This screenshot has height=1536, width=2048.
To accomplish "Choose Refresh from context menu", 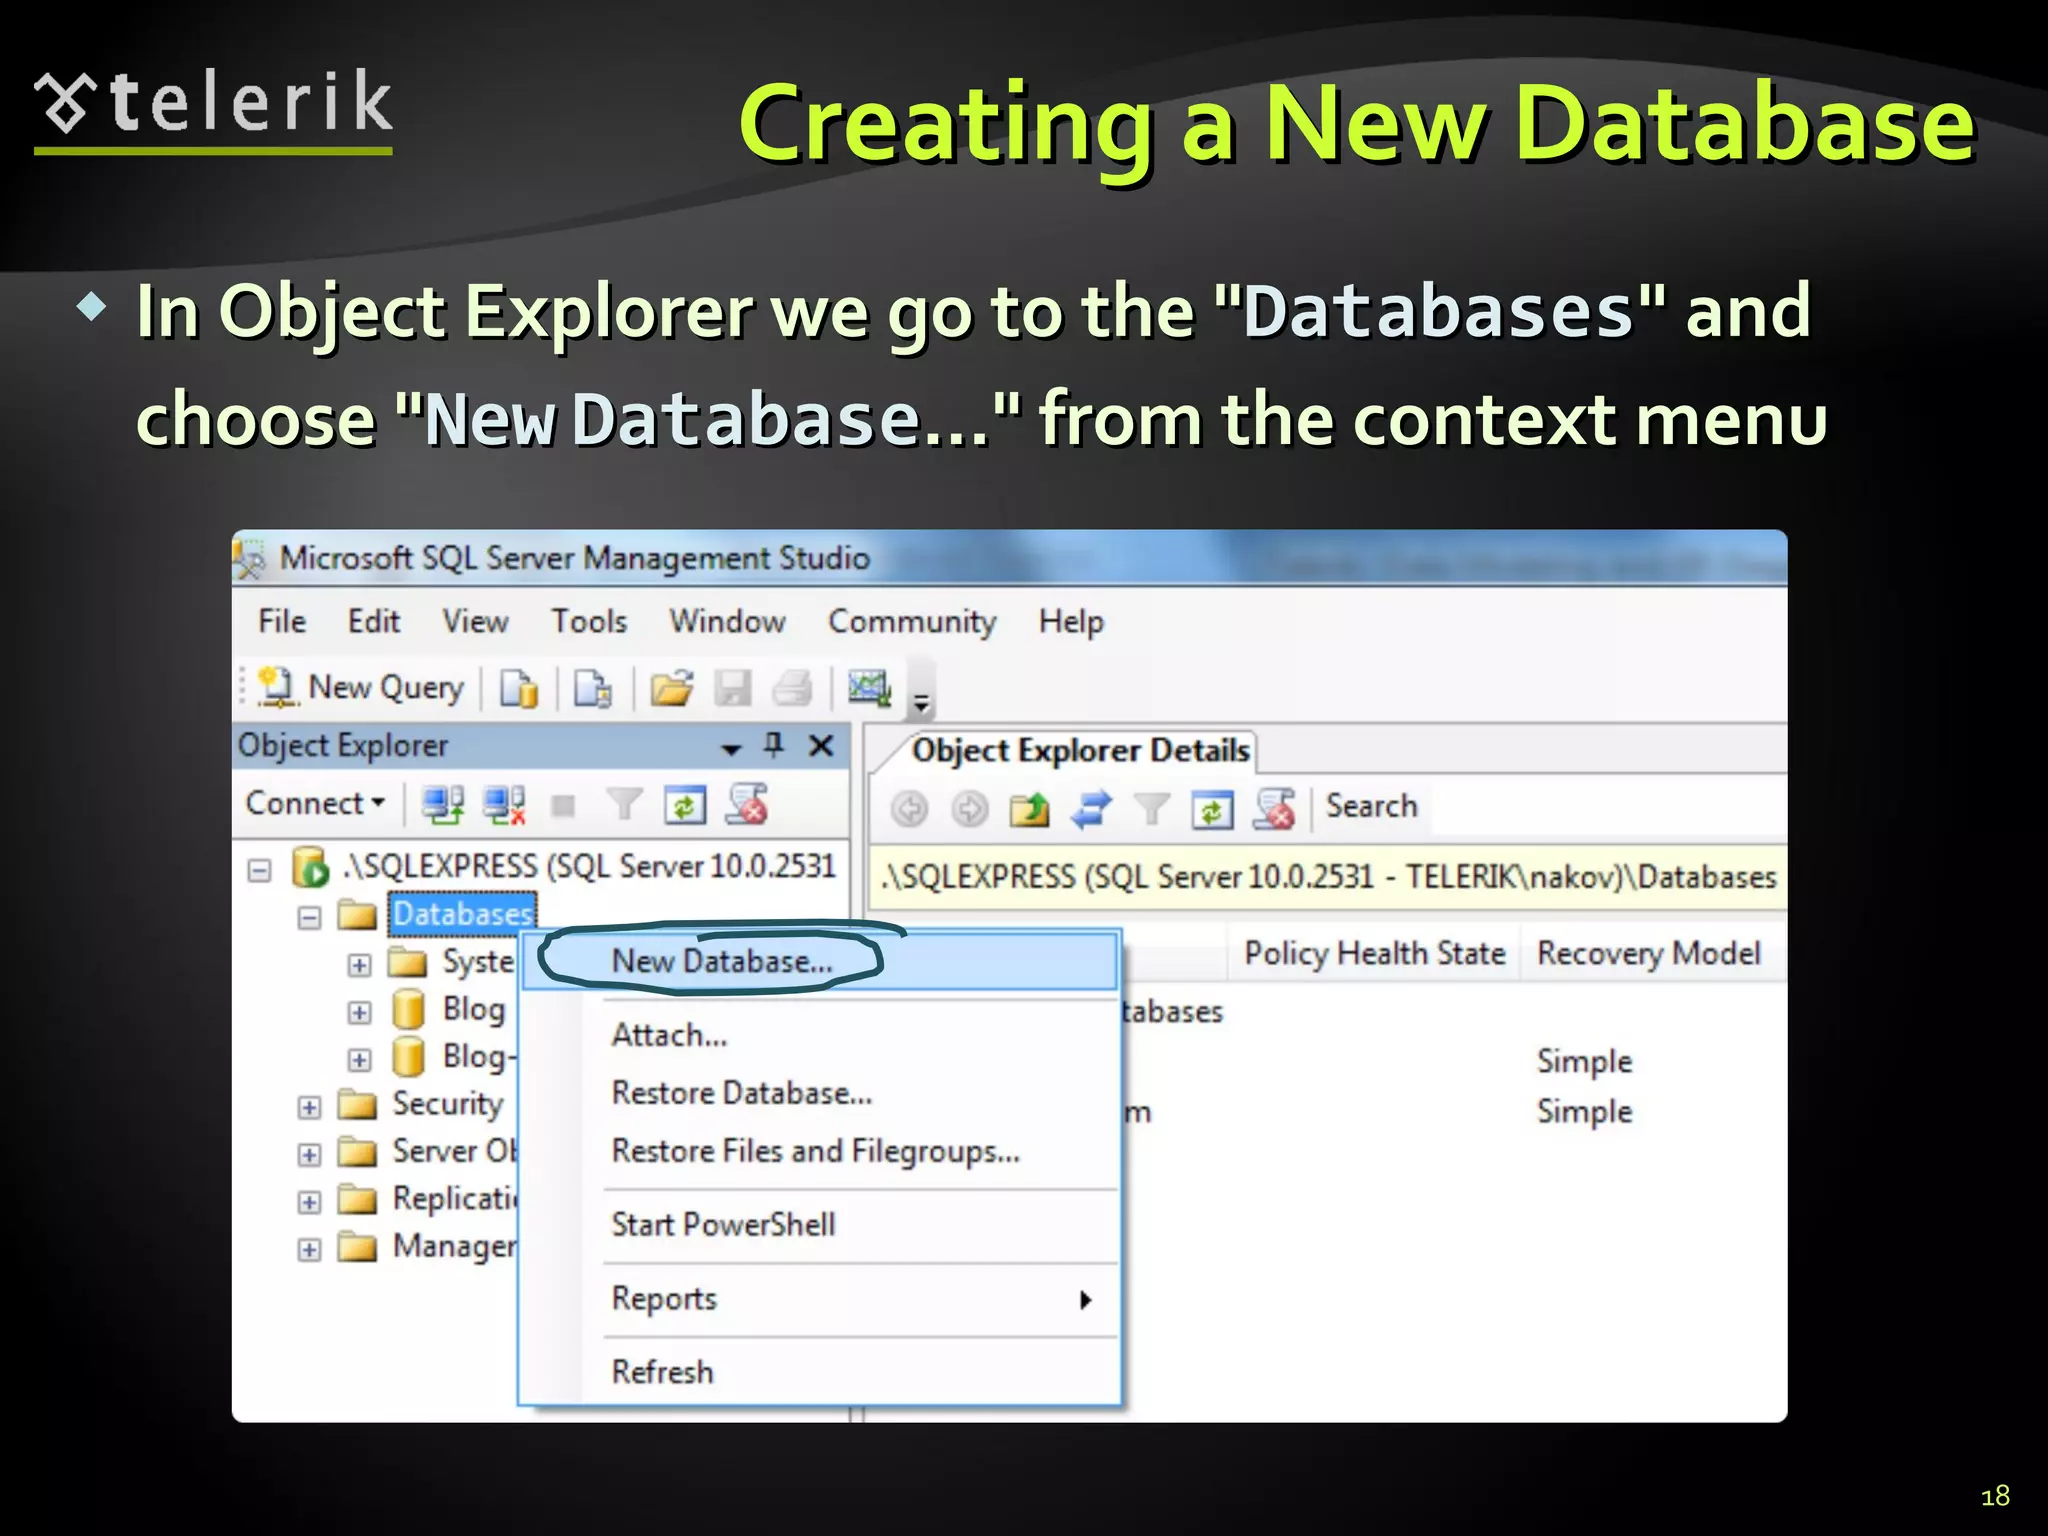I will pos(820,1372).
